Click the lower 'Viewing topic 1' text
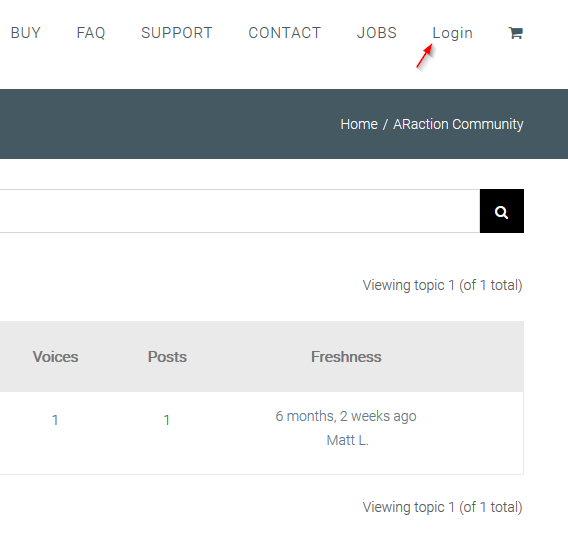Screen dimensions: 568x552 [442, 507]
